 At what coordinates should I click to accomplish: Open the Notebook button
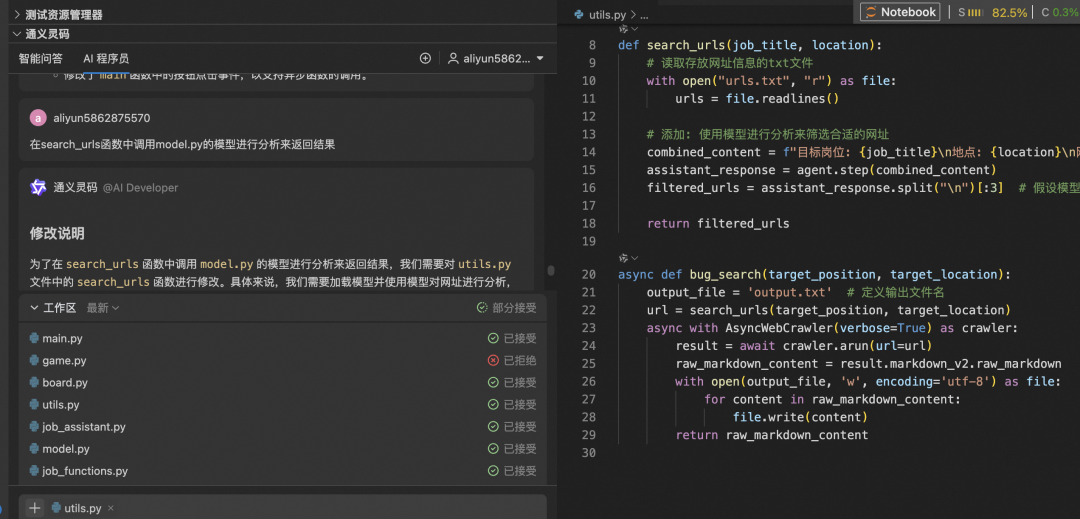(900, 12)
